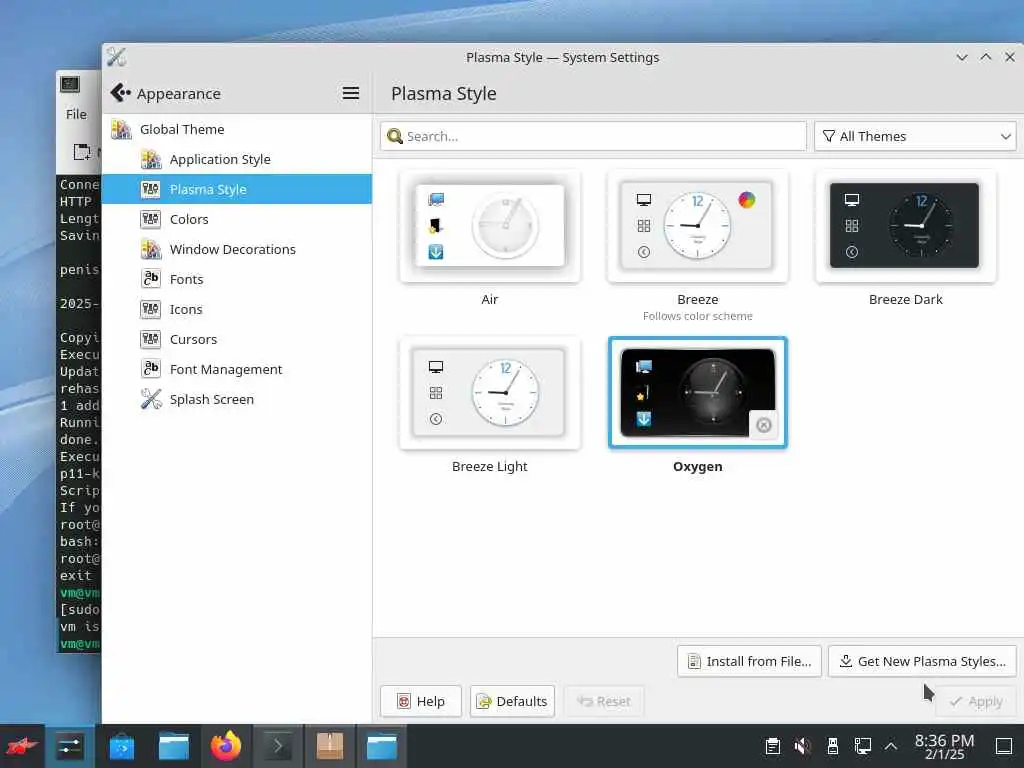Click System Settings taskbar icon
The width and height of the screenshot is (1024, 768).
pyautogui.click(x=69, y=746)
